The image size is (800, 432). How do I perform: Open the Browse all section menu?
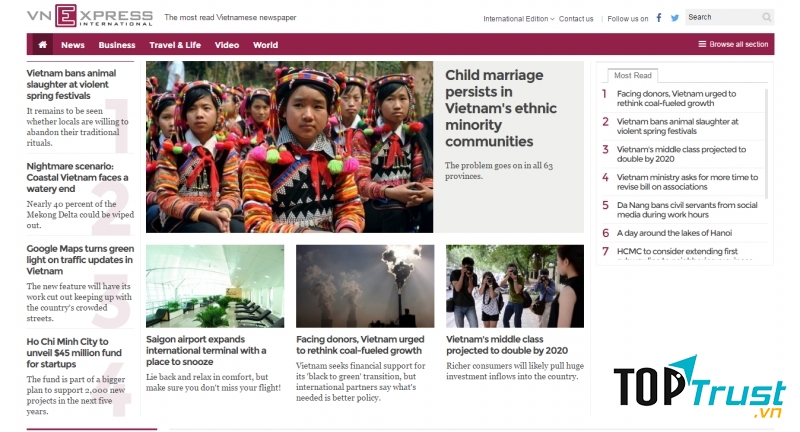[x=733, y=44]
